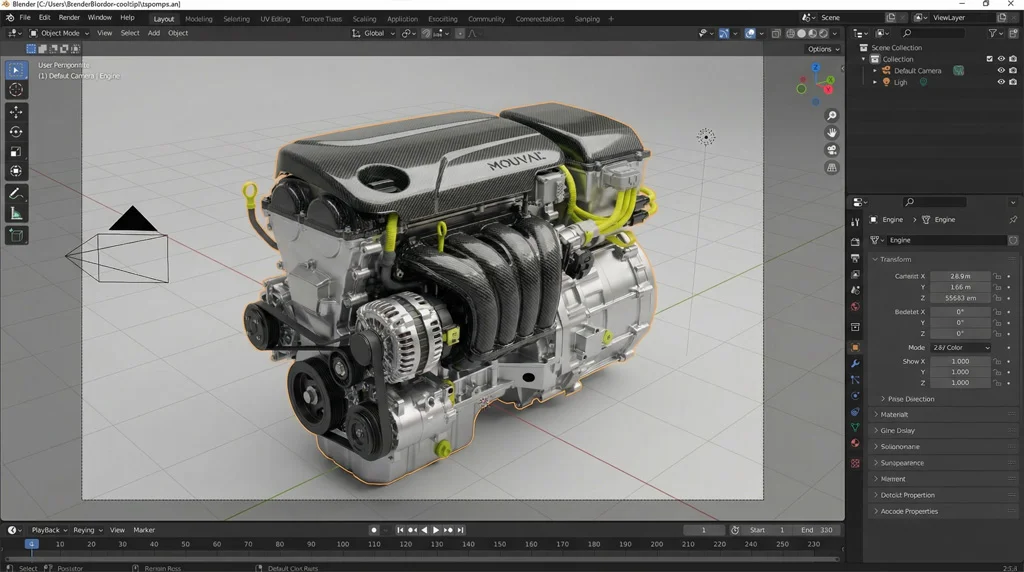Uncheck the Collection exclude checkbox
The width and height of the screenshot is (1024, 572).
[x=990, y=59]
